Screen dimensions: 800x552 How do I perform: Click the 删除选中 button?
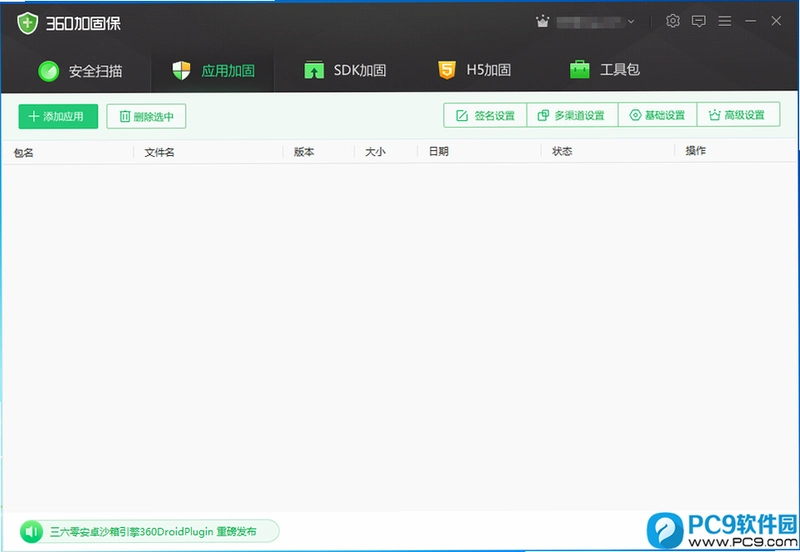tap(146, 116)
